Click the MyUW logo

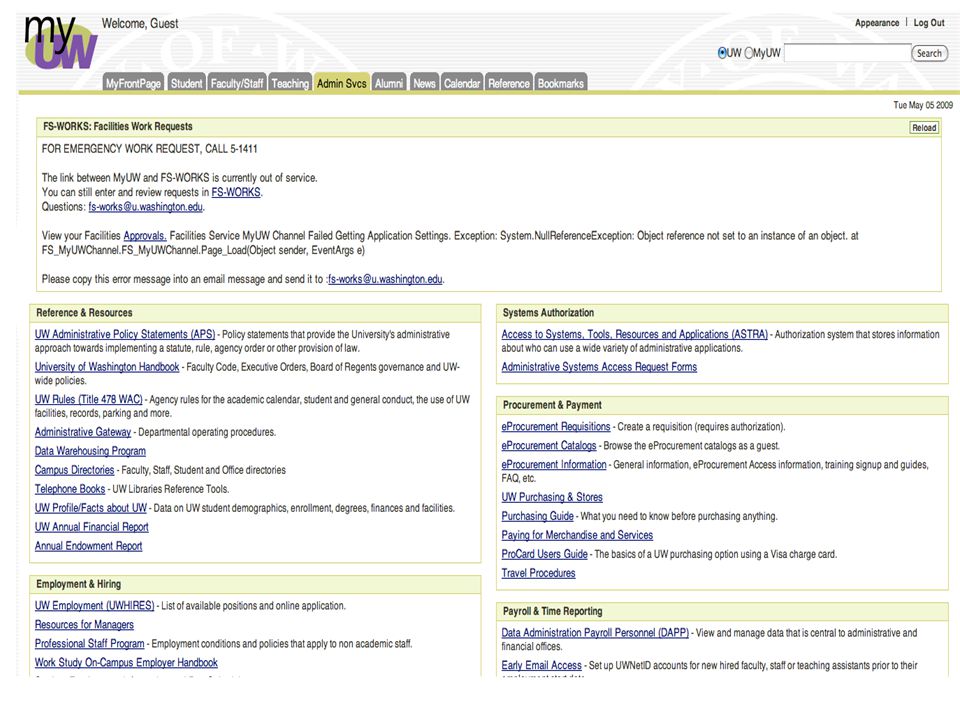pyautogui.click(x=61, y=42)
